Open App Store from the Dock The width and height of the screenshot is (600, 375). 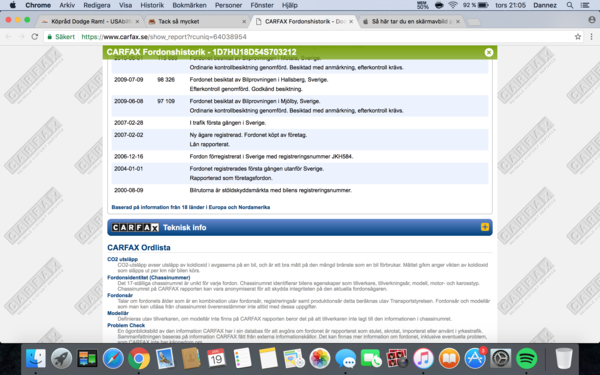coord(475,359)
